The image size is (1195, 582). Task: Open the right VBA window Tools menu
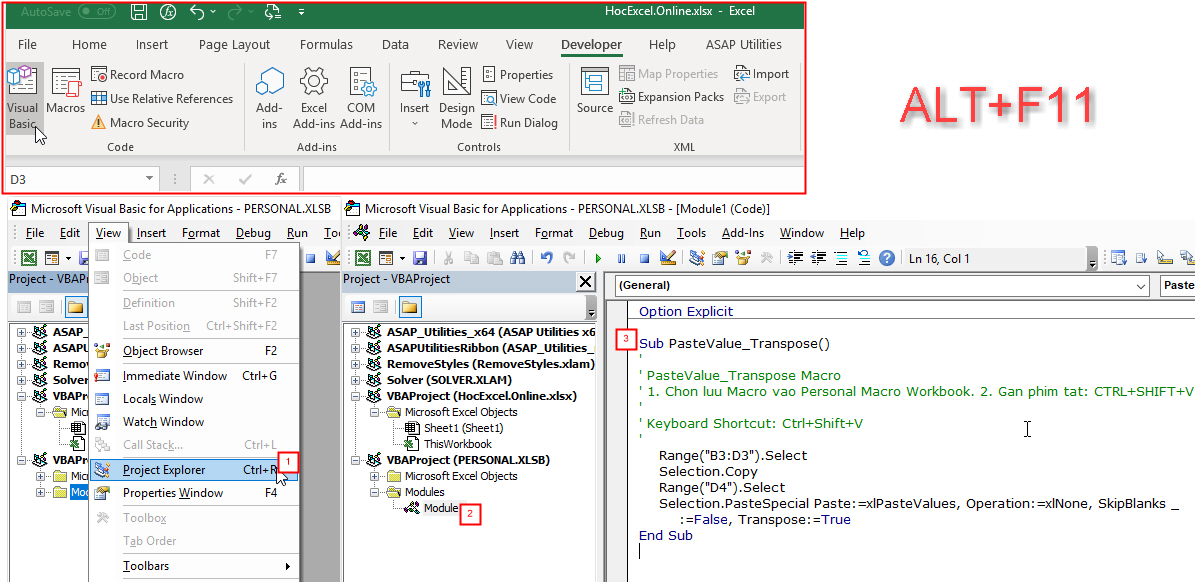click(691, 233)
